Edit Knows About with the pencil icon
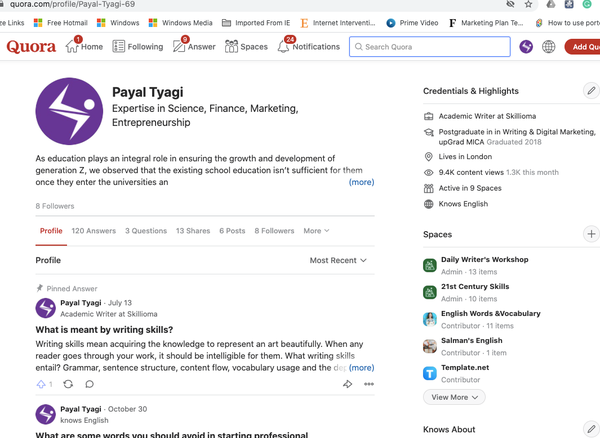Viewport: 600px width, 438px height. [x=591, y=429]
